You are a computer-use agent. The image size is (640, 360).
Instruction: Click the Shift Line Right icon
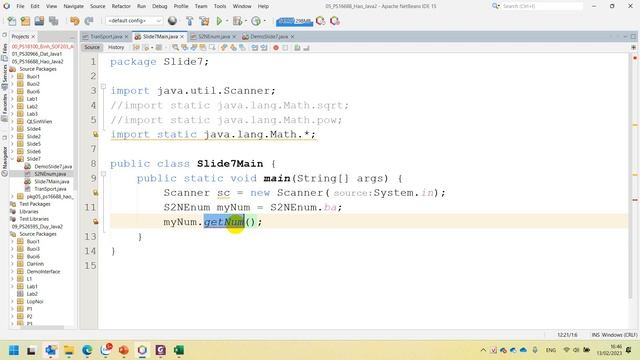pos(264,48)
